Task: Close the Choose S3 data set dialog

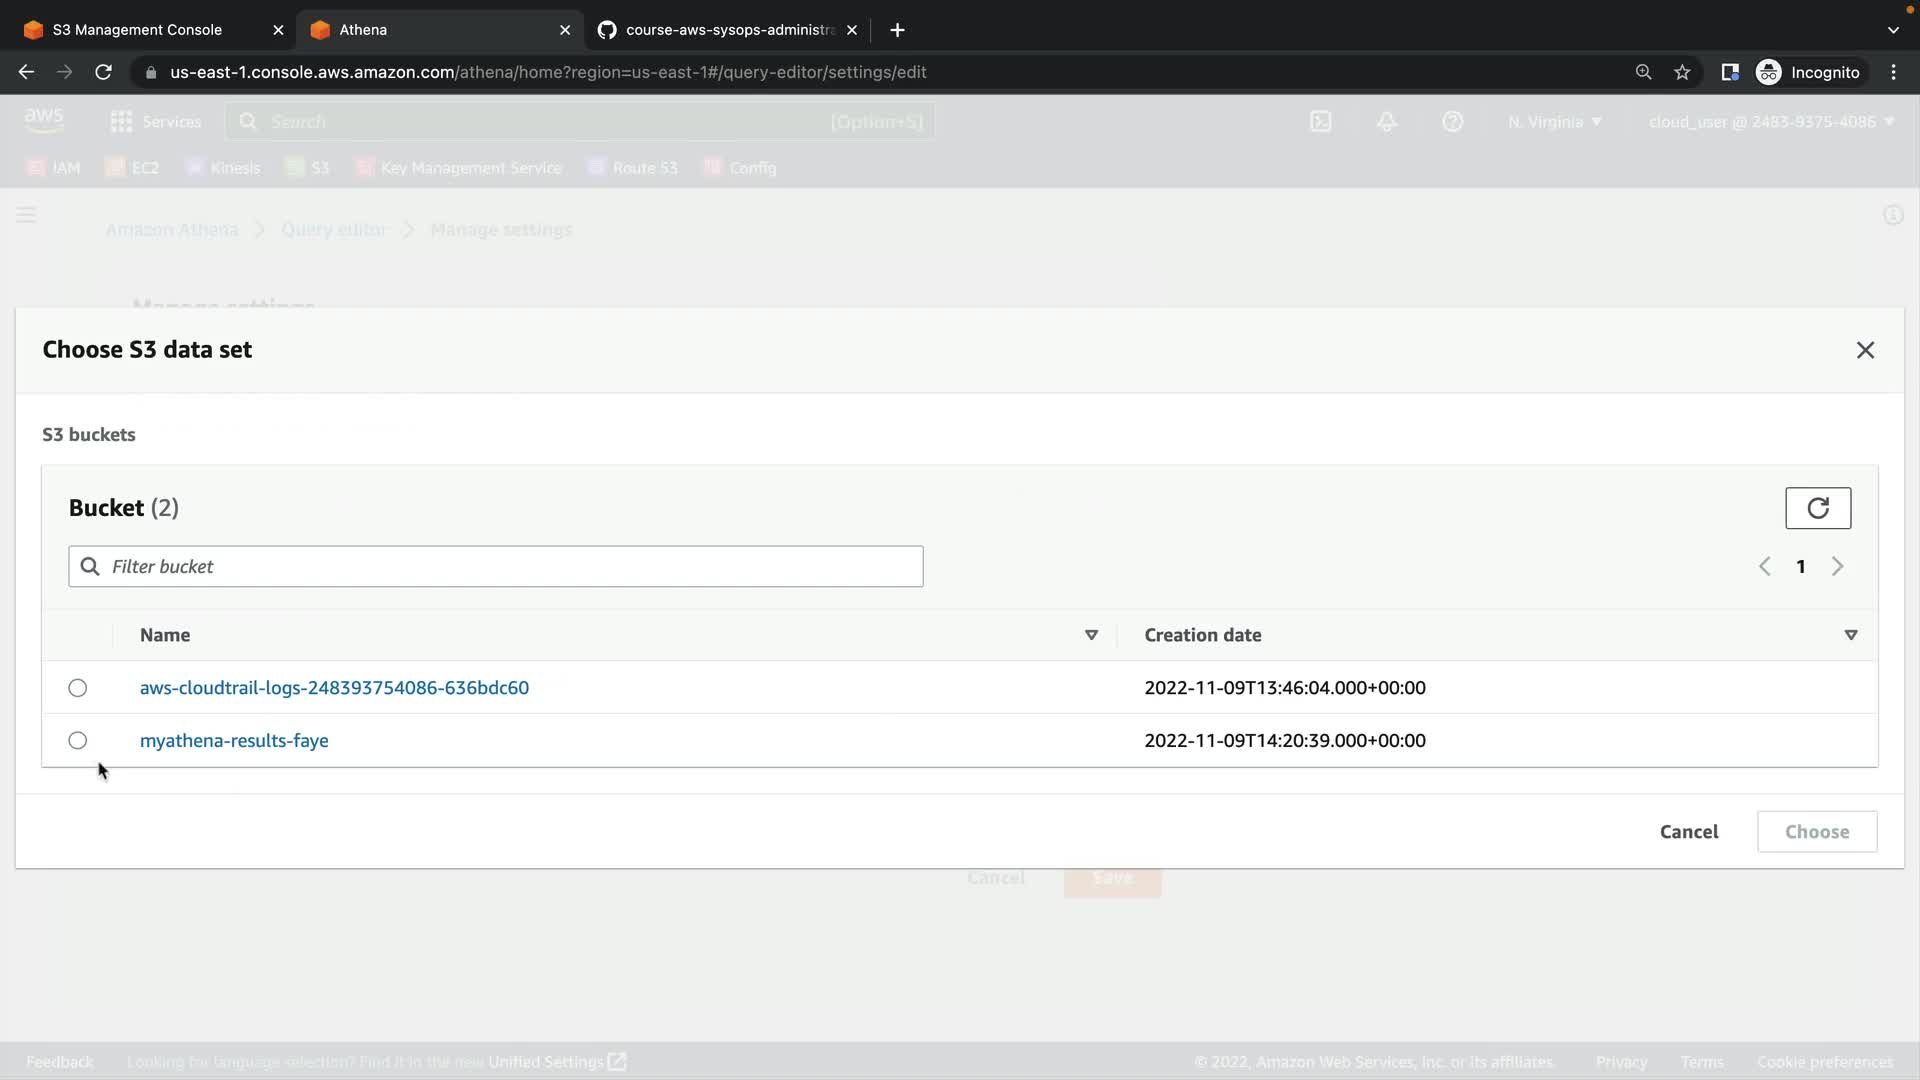Action: point(1864,350)
